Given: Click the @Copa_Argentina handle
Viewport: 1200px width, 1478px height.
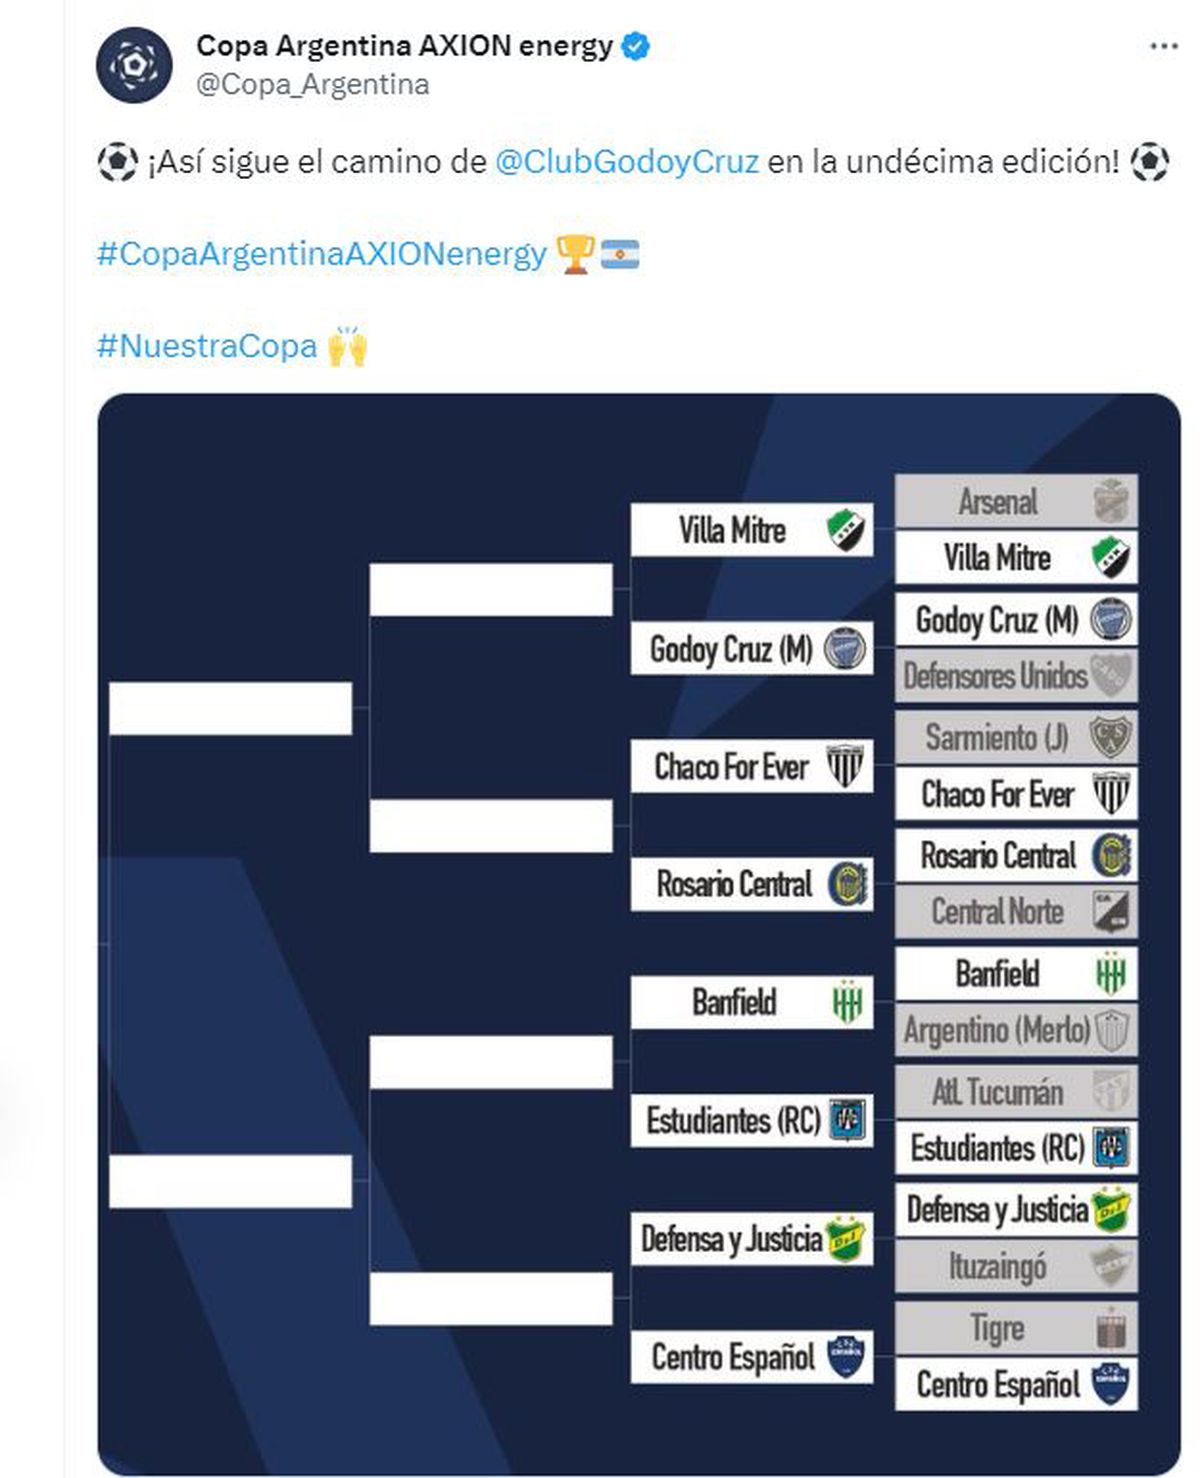Looking at the screenshot, I should (313, 85).
